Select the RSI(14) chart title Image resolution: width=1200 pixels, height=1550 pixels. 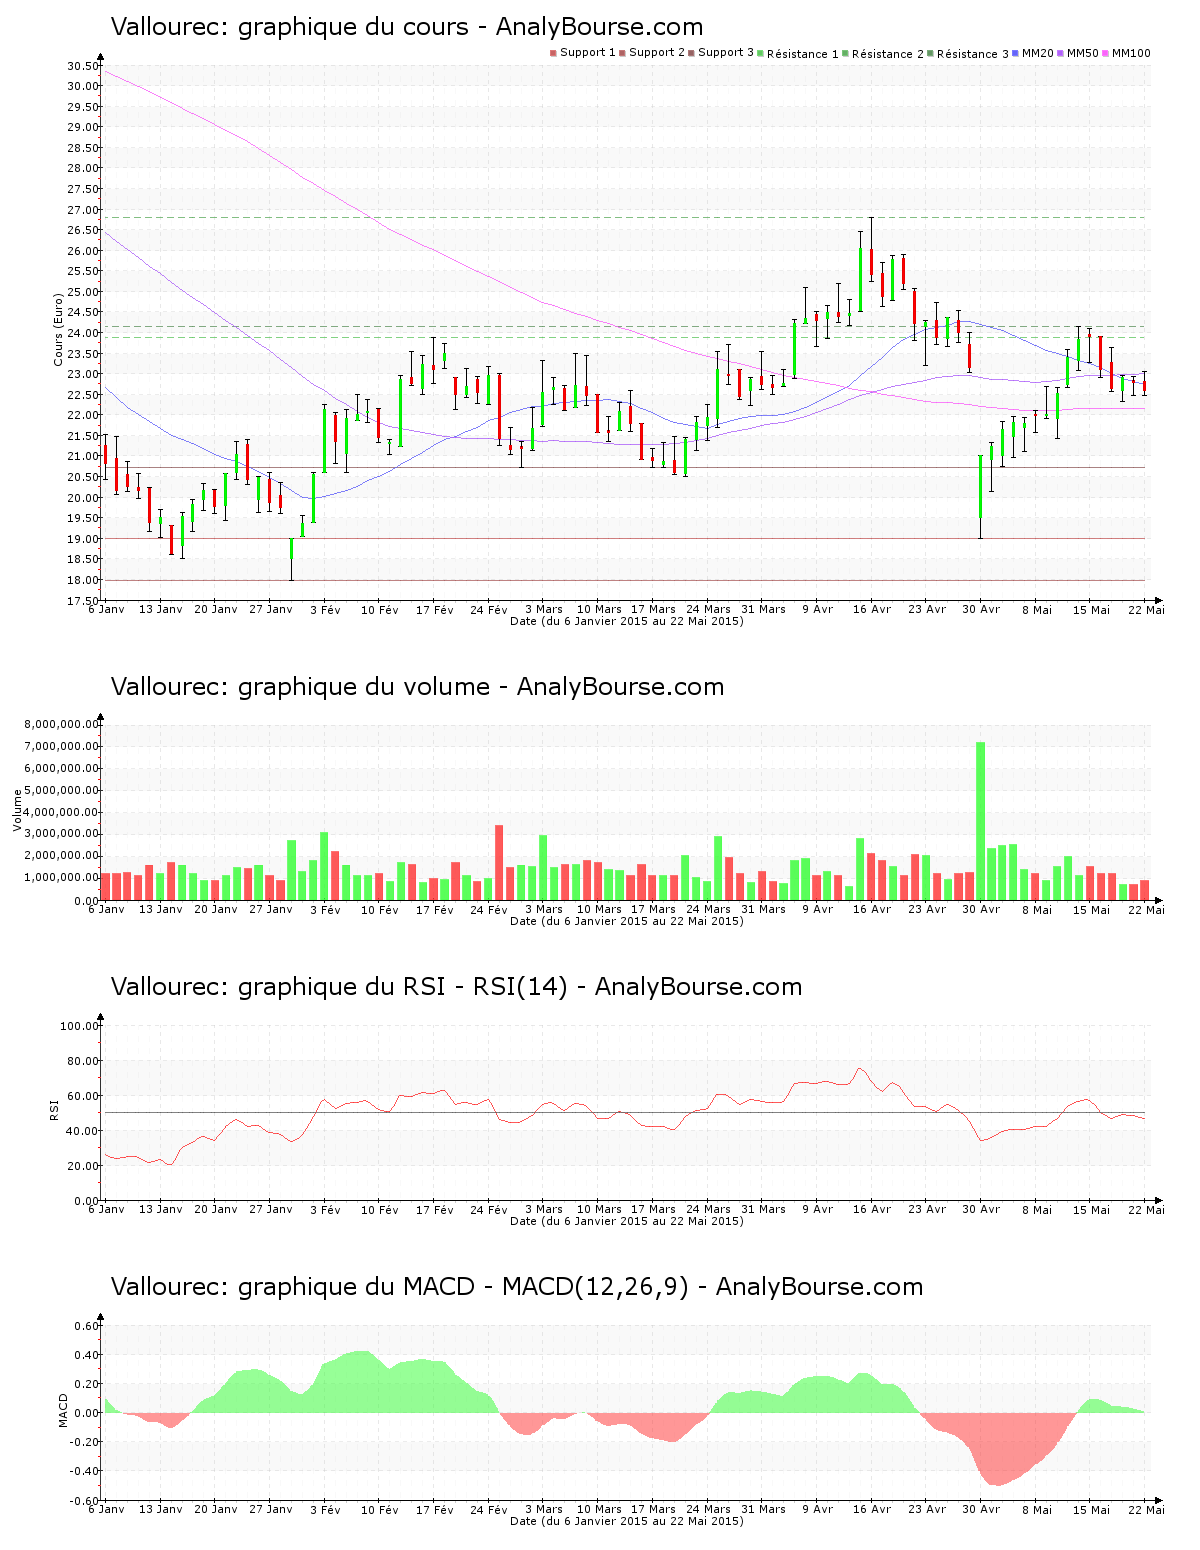point(456,987)
